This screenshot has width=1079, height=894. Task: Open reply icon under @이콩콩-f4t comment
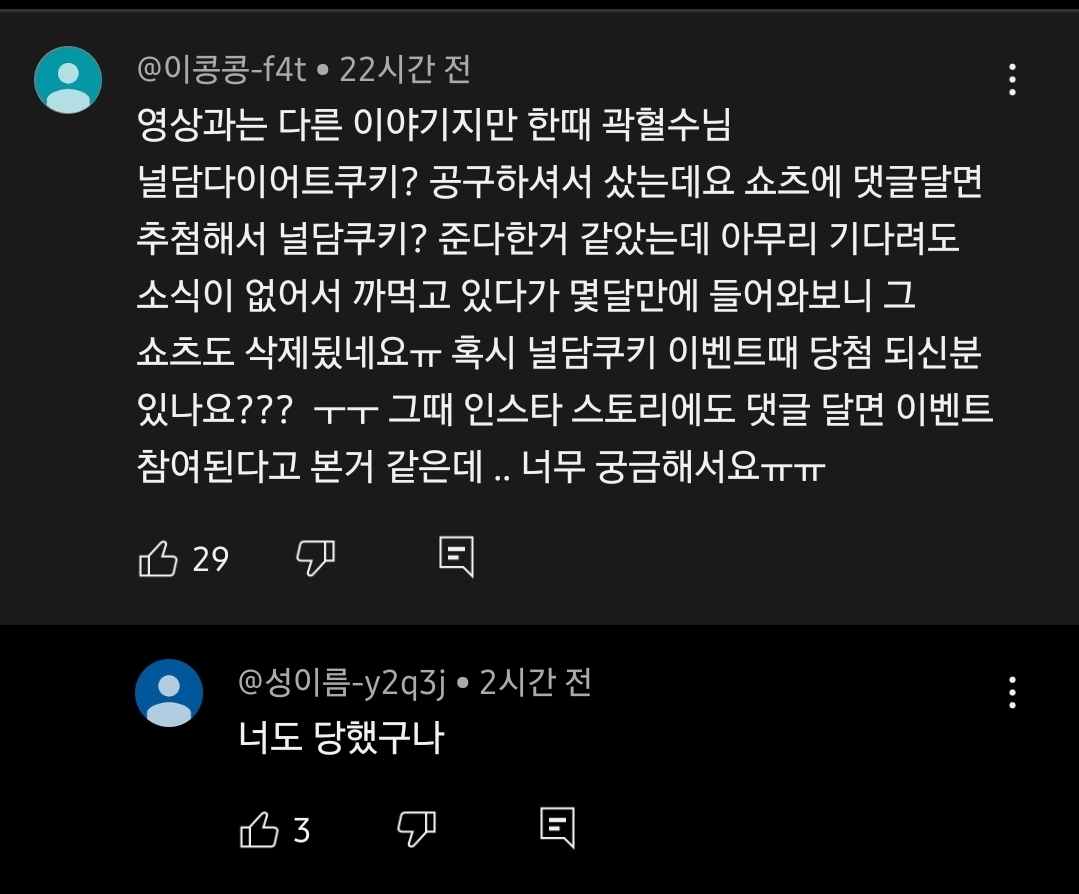457,557
